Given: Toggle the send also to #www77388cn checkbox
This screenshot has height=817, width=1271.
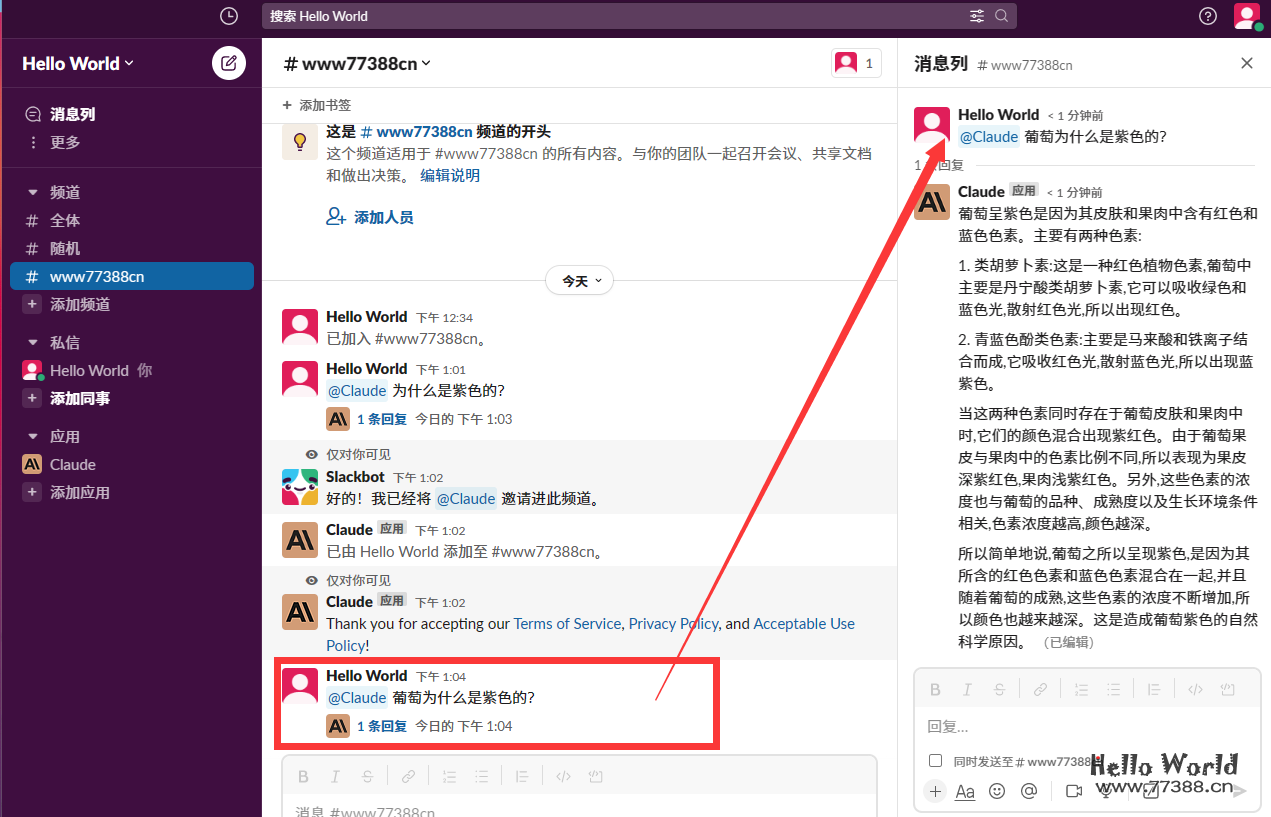Looking at the screenshot, I should (935, 760).
